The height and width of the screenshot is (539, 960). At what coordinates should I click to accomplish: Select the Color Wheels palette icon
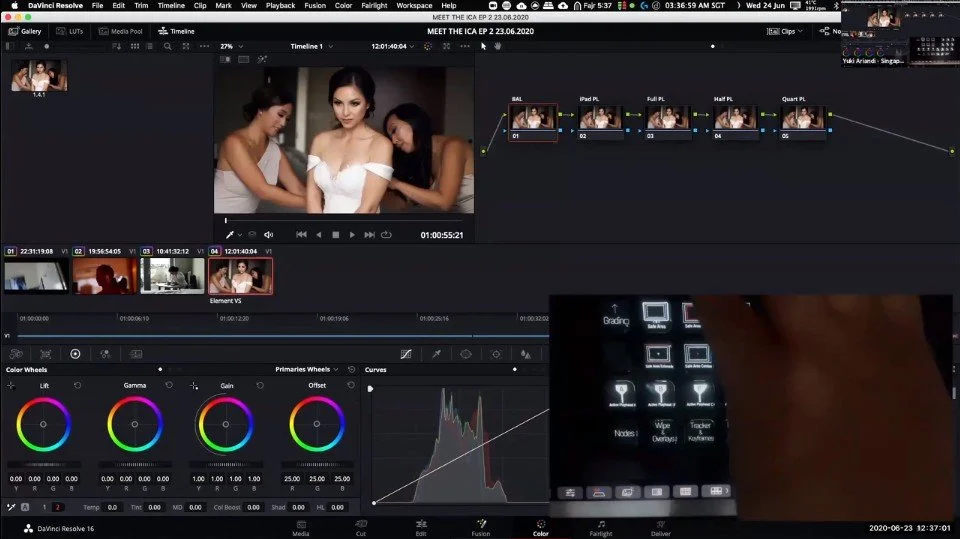tap(75, 354)
